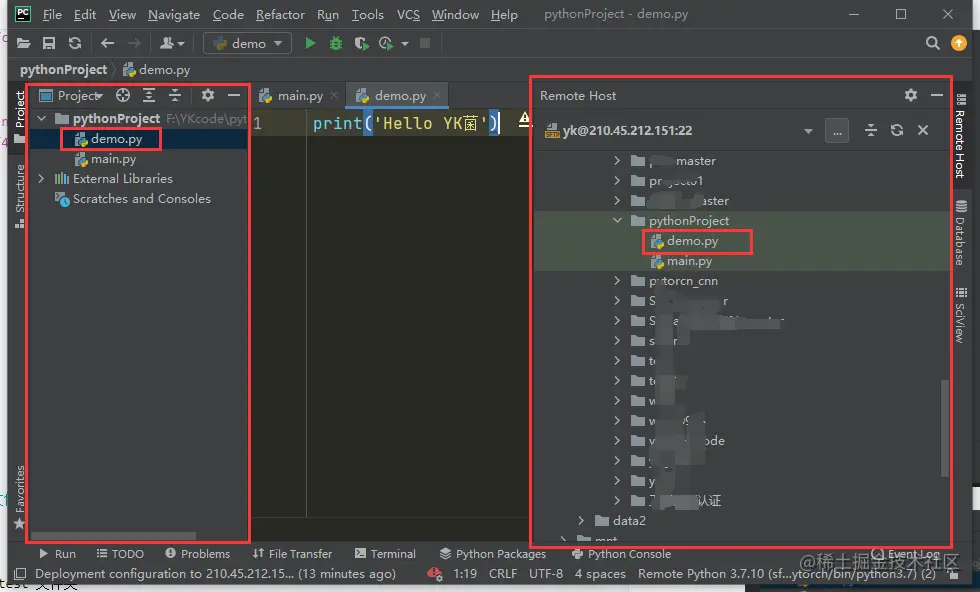Open the Terminal tool window

pyautogui.click(x=385, y=554)
